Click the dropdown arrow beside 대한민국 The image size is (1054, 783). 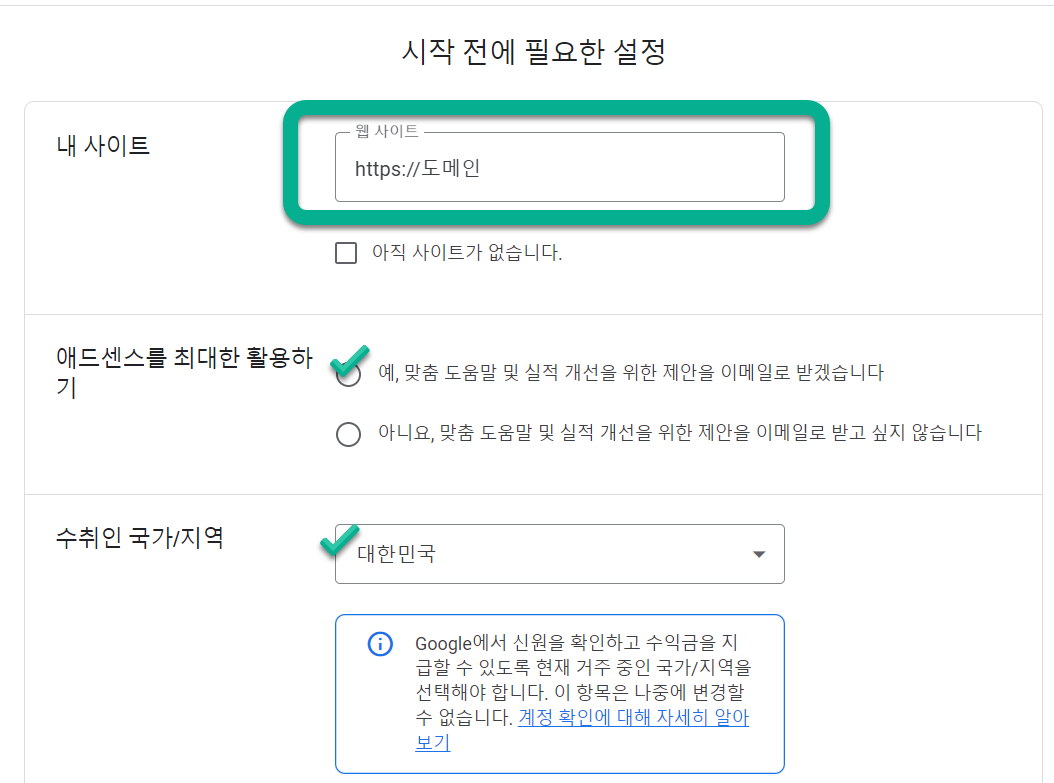[x=759, y=553]
